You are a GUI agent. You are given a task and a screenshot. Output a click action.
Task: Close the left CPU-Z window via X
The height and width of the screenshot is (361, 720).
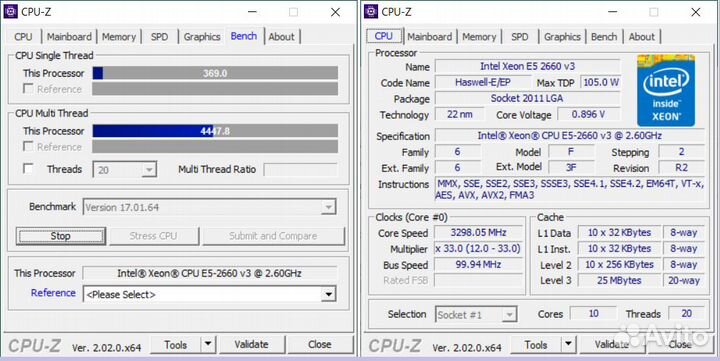pyautogui.click(x=336, y=12)
